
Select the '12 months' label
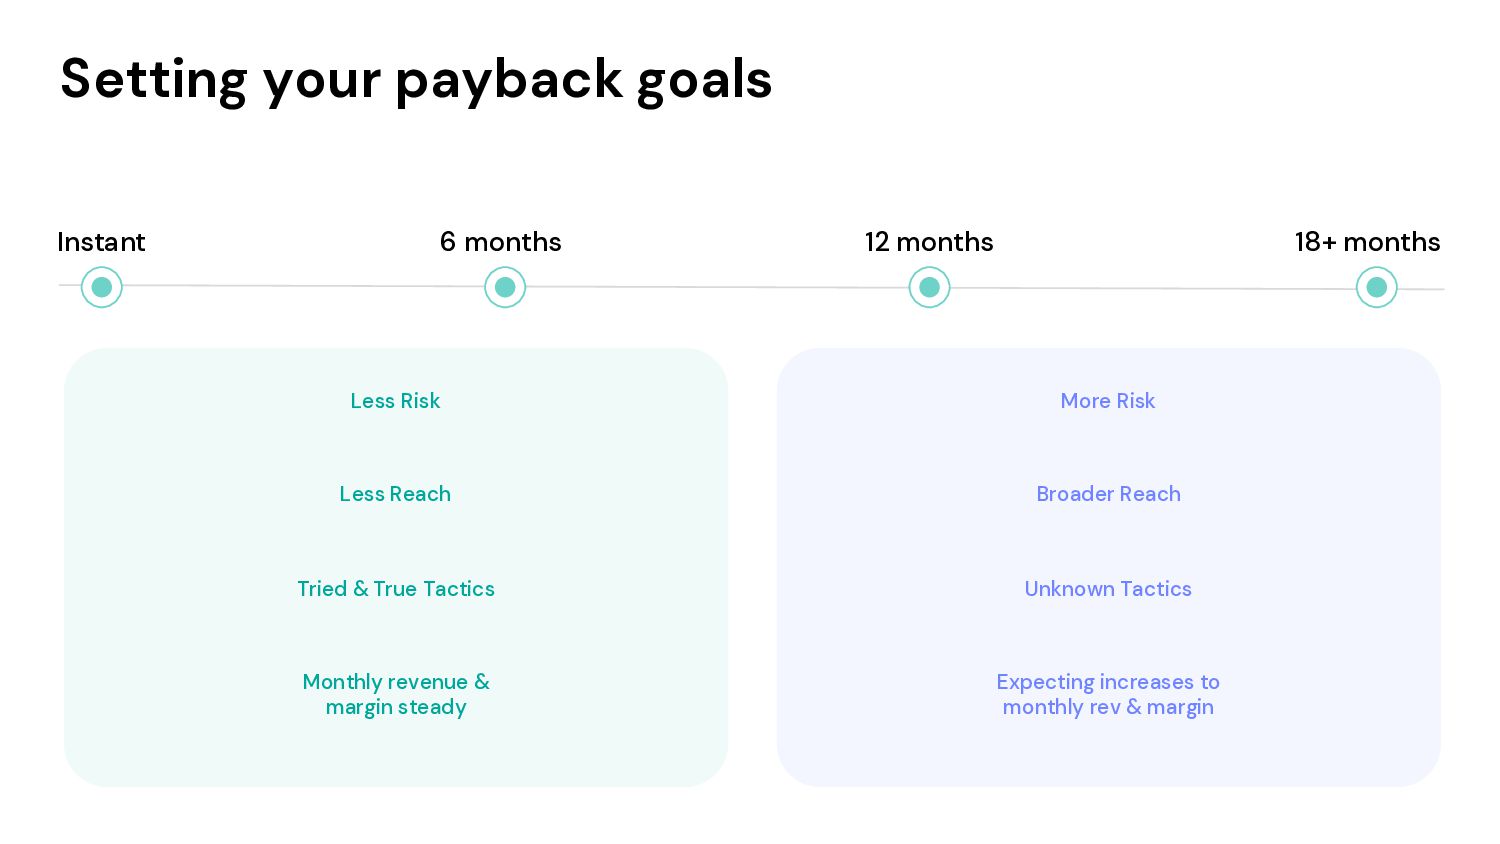(x=929, y=242)
